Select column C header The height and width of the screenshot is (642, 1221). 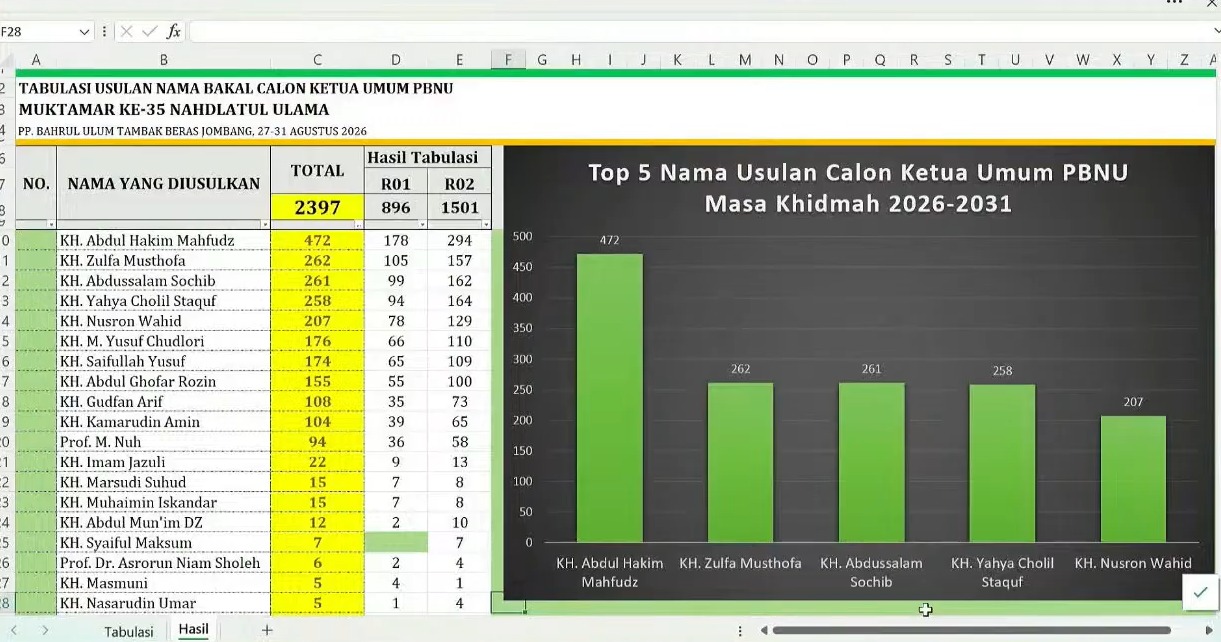tap(317, 60)
